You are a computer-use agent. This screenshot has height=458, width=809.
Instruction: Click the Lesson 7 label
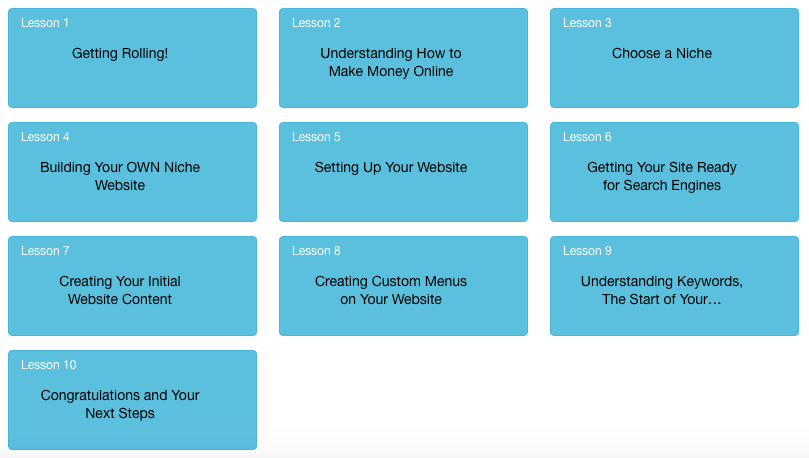pyautogui.click(x=45, y=251)
